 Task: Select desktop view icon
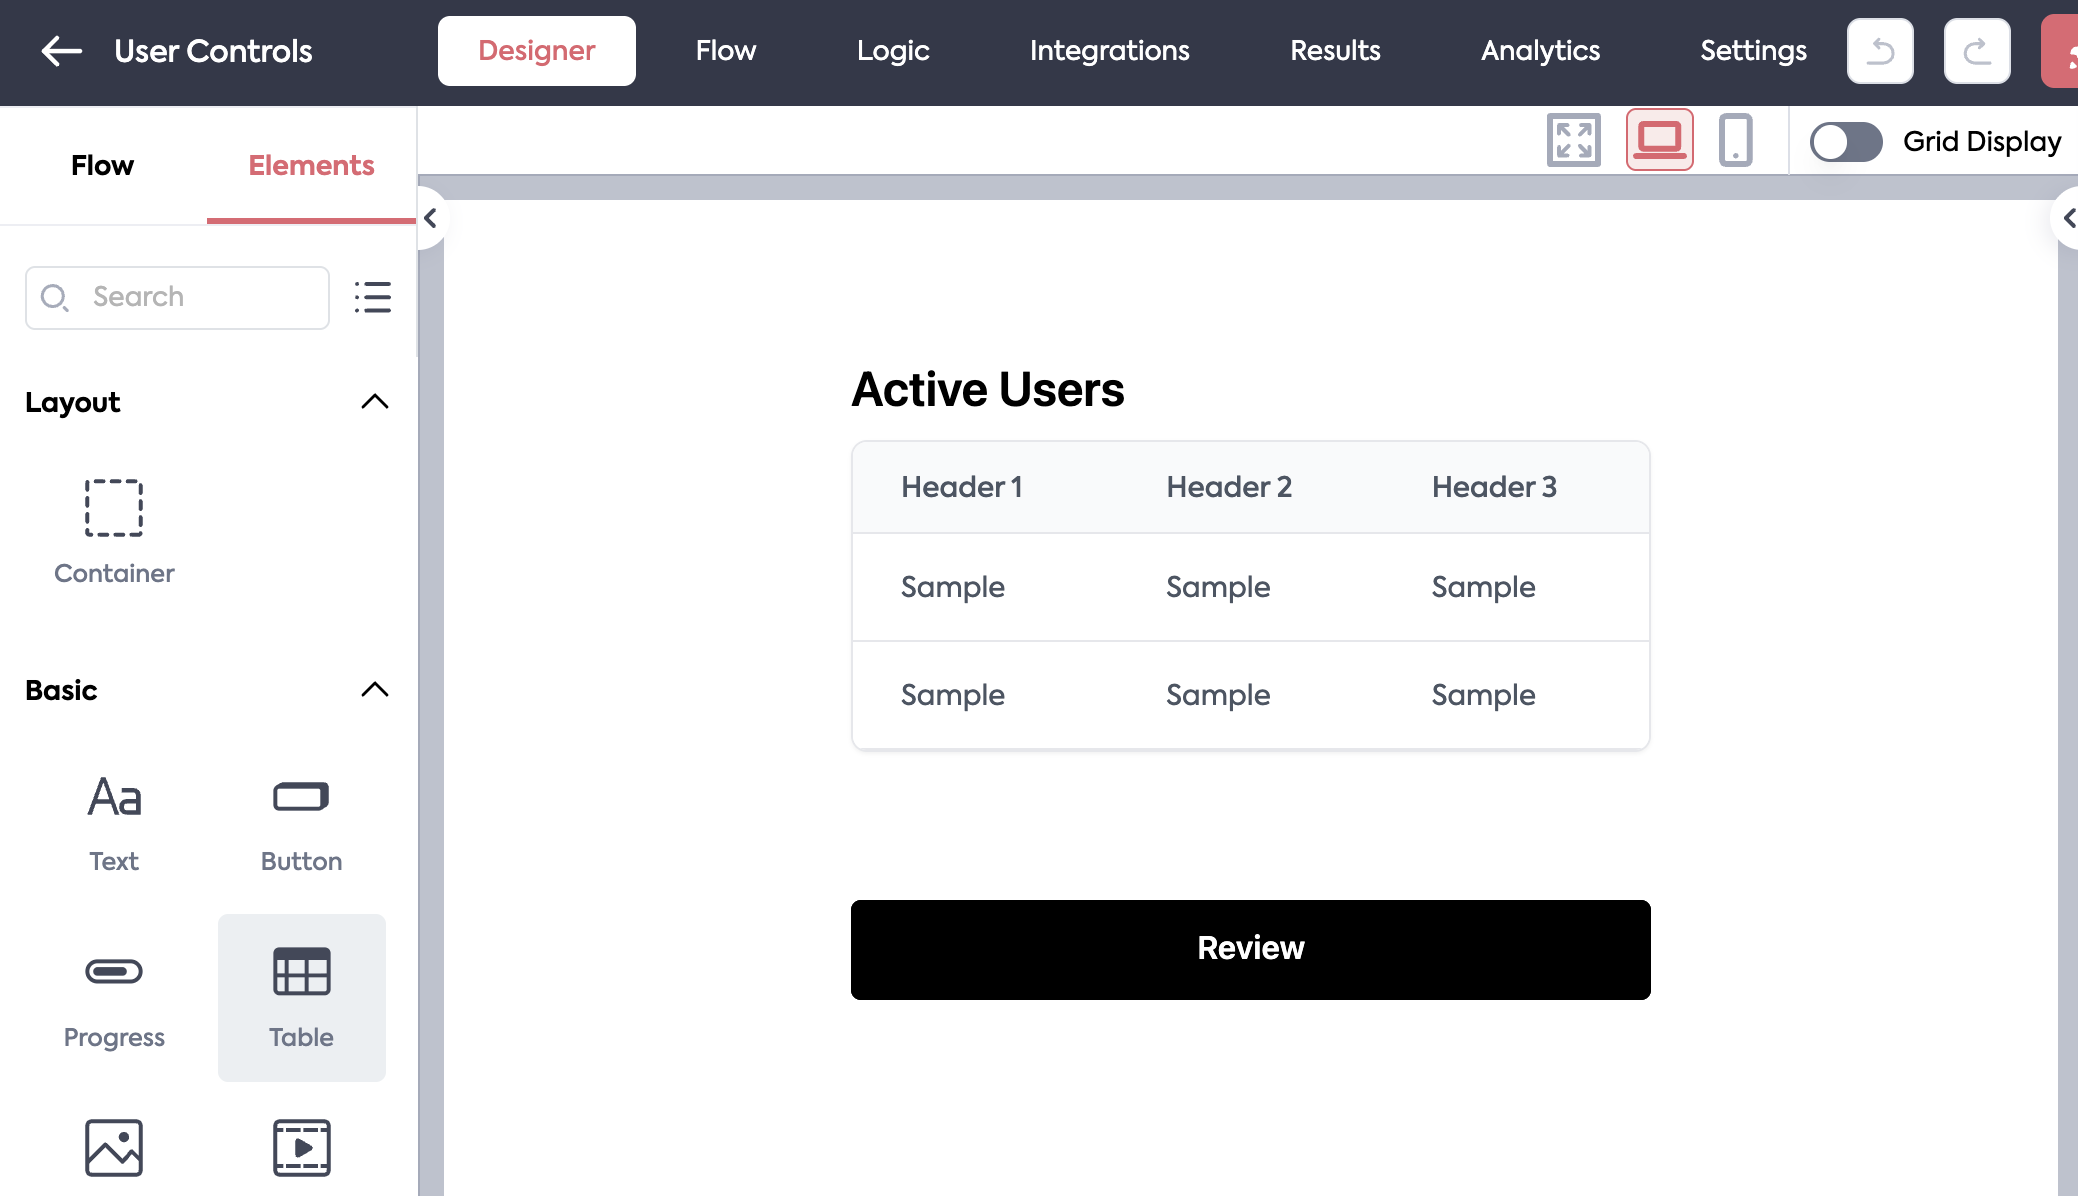[x=1659, y=140]
